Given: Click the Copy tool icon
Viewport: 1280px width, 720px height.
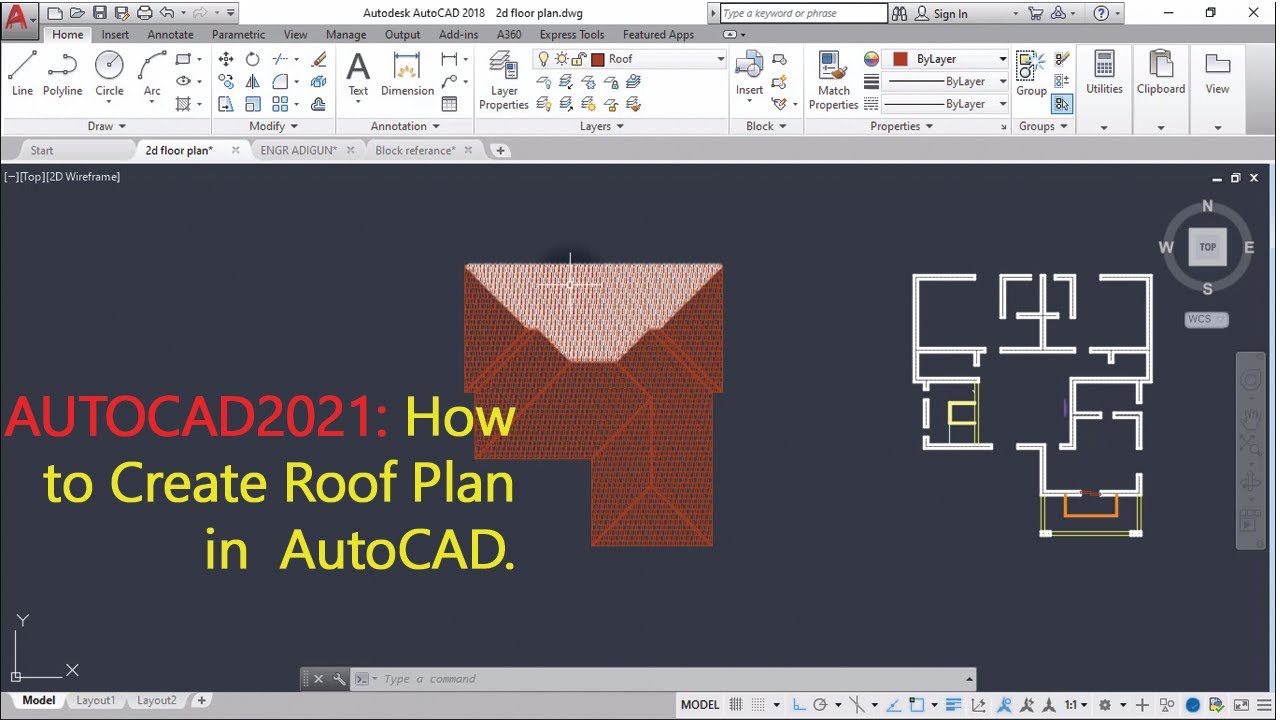Looking at the screenshot, I should [226, 82].
